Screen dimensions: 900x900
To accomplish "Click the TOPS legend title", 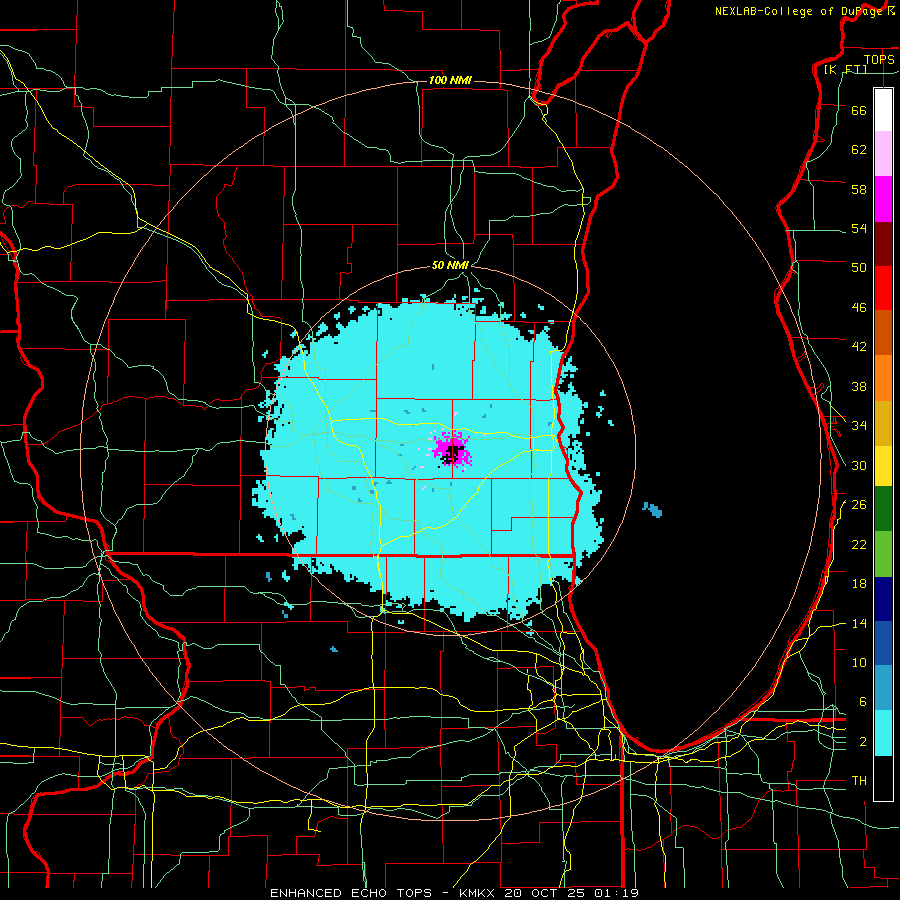I will pyautogui.click(x=879, y=59).
